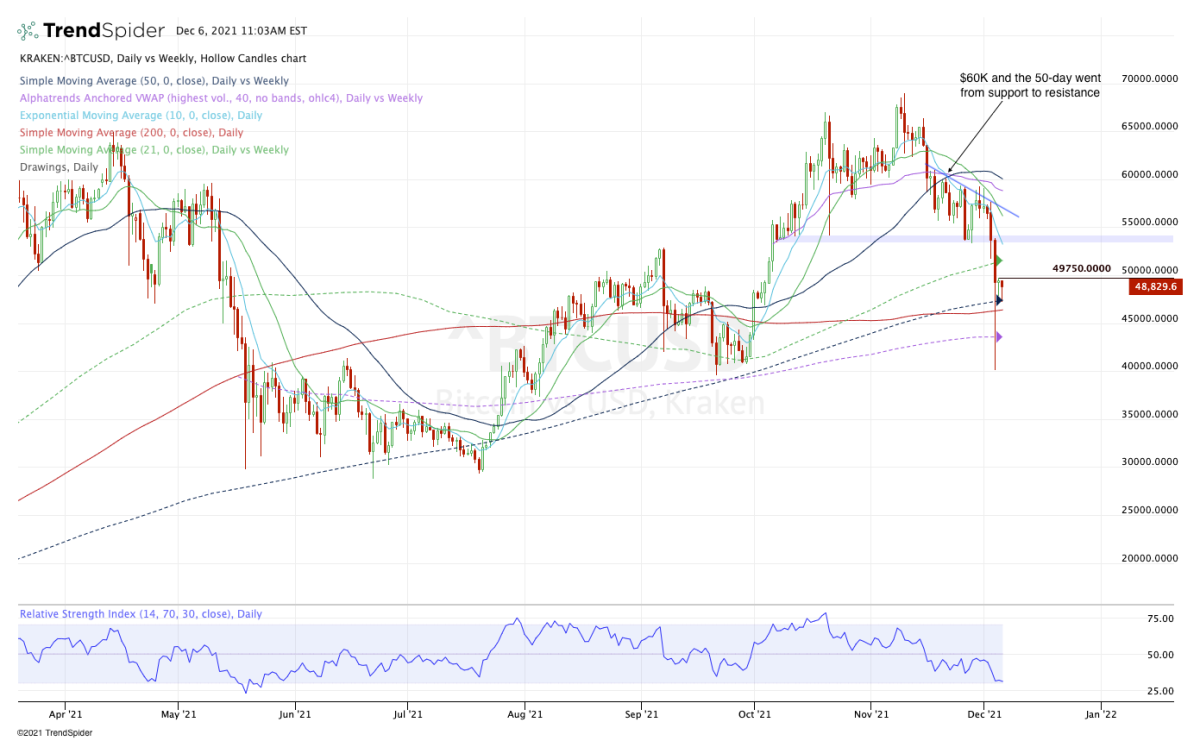Click the purple down-arrow marker near $43,000

click(x=999, y=336)
